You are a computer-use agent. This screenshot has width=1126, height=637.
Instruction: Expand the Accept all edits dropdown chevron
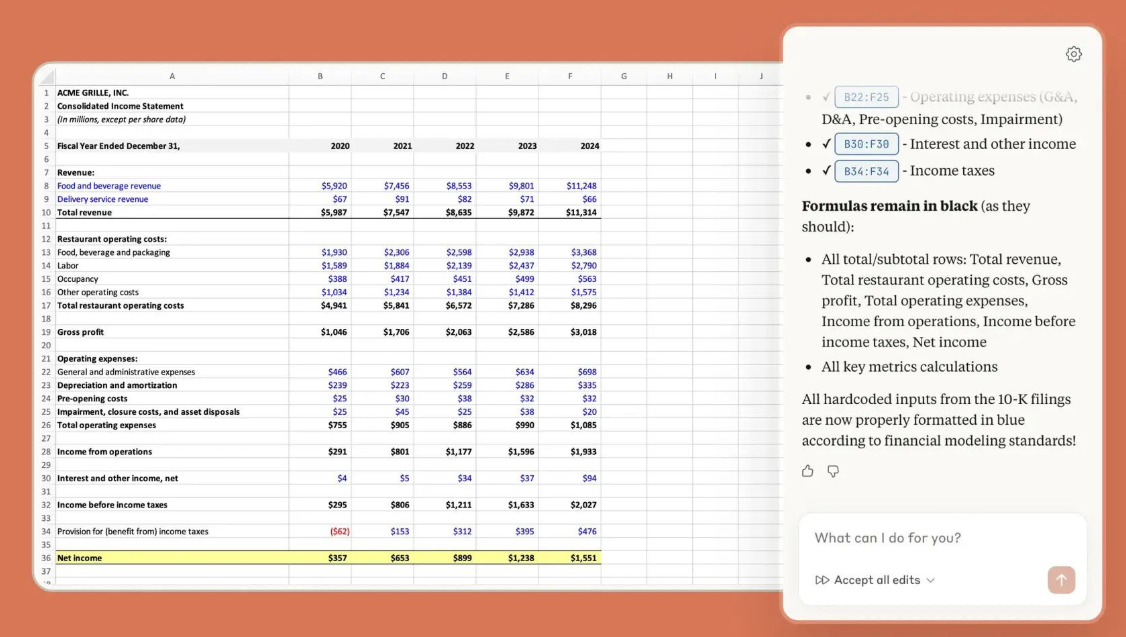931,580
